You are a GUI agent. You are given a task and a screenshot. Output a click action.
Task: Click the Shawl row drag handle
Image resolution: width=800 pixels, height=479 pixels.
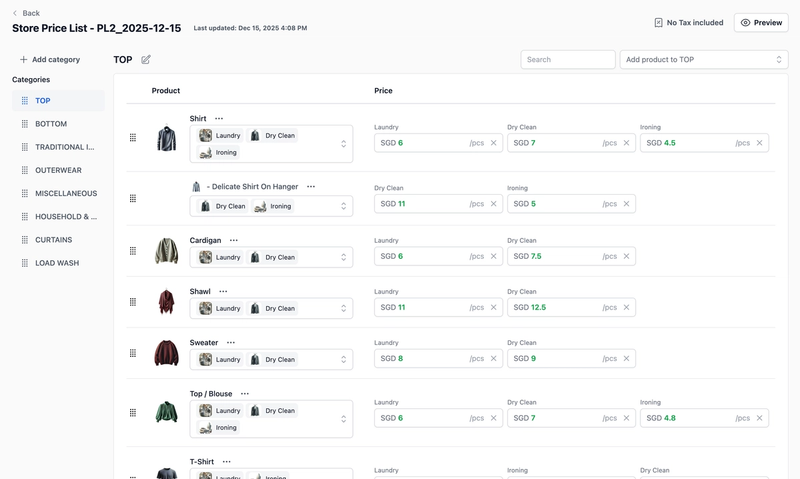click(x=133, y=302)
